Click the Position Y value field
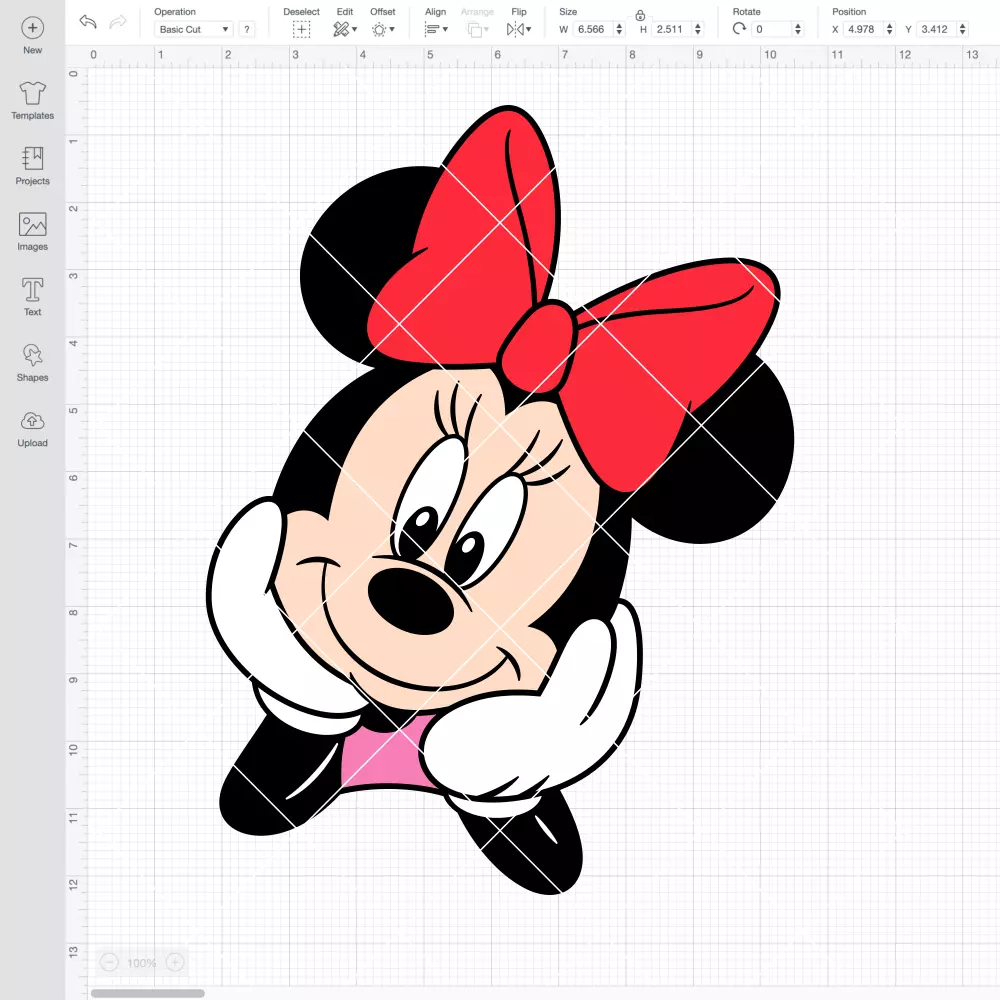This screenshot has width=1000, height=1000. tap(936, 29)
